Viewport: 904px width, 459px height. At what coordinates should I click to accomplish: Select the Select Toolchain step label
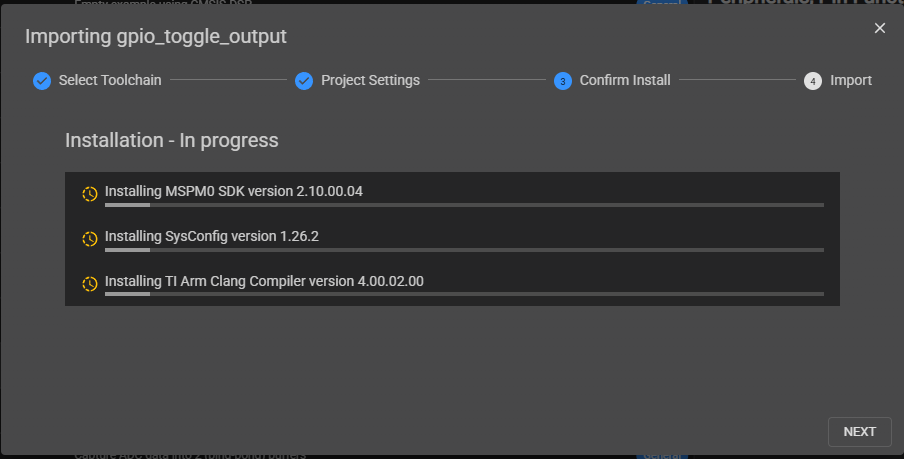pyautogui.click(x=110, y=80)
